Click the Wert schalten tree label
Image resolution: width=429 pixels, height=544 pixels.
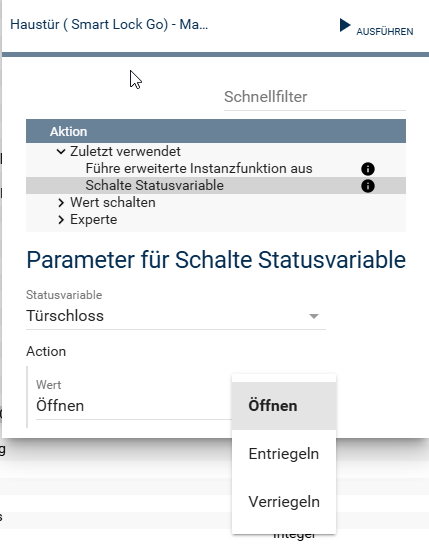click(x=113, y=203)
